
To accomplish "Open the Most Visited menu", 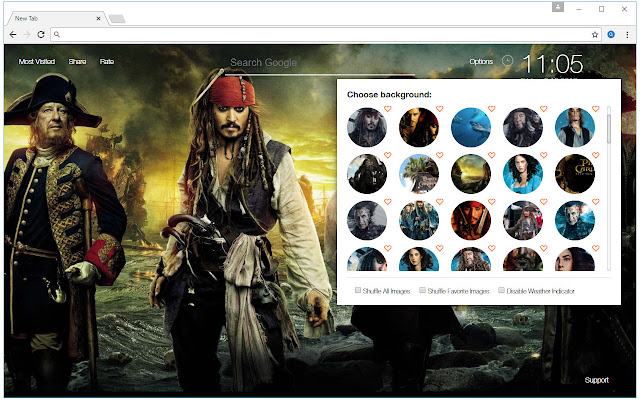I will (37, 62).
